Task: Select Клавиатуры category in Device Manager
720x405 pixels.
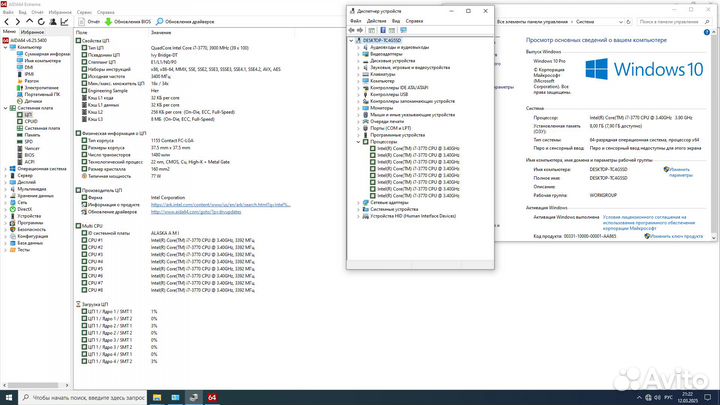Action: click(382, 74)
